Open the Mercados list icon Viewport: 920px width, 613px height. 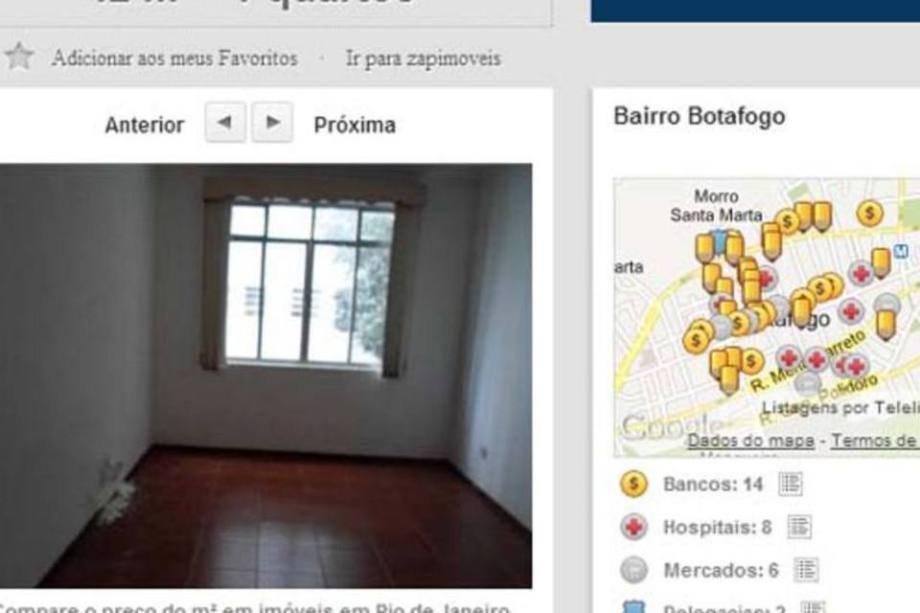(806, 570)
